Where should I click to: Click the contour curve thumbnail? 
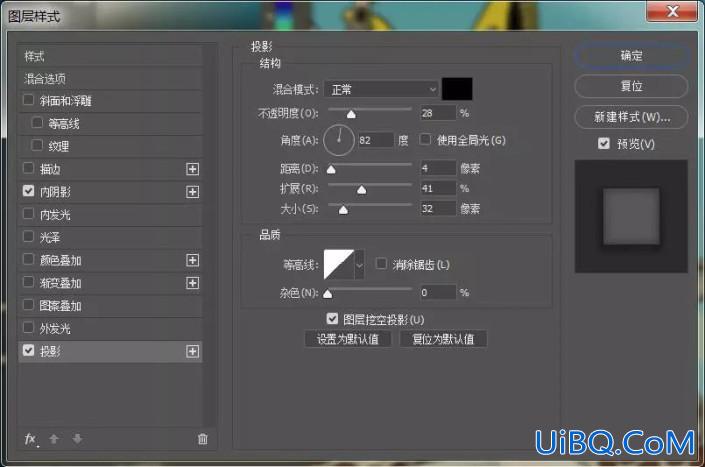tap(339, 265)
